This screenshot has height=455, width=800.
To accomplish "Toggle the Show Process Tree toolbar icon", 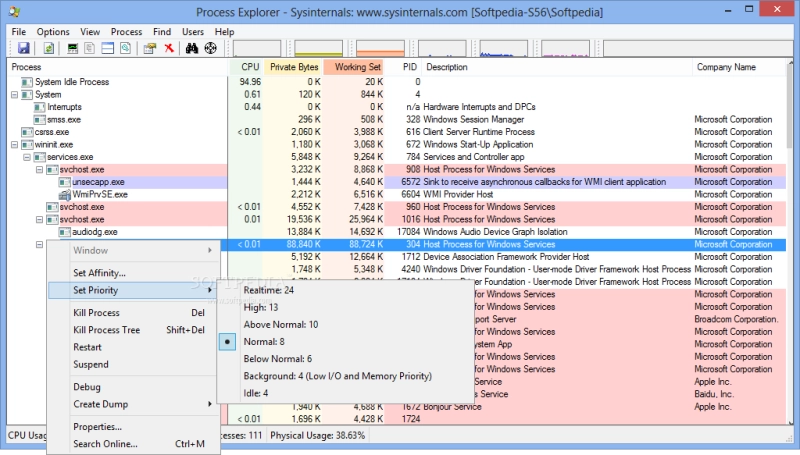I will 89,48.
